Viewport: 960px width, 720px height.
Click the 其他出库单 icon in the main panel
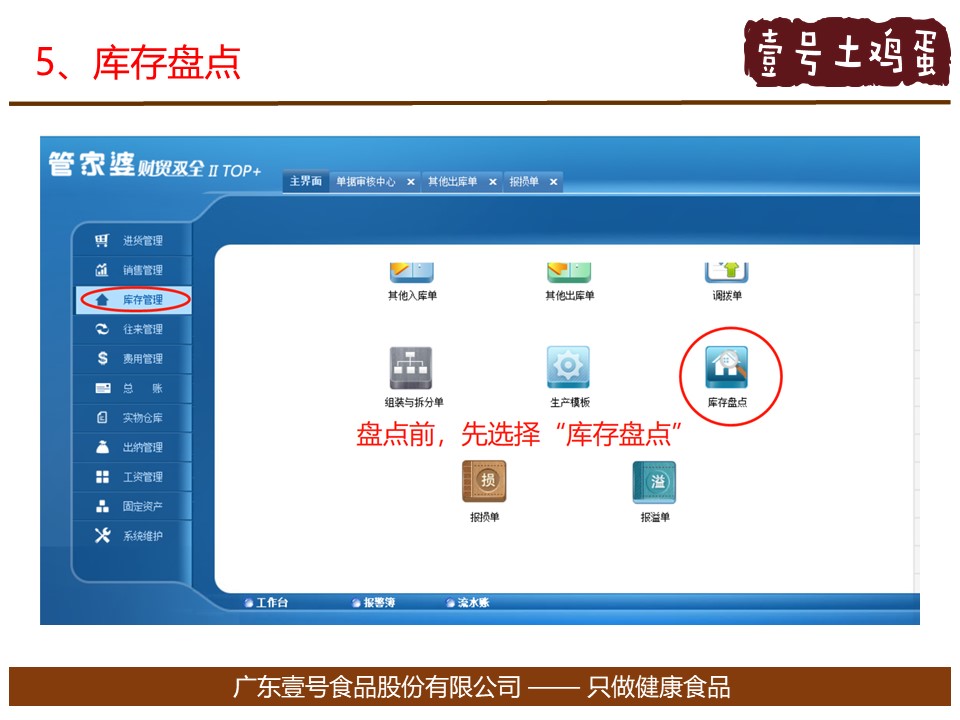[x=569, y=272]
